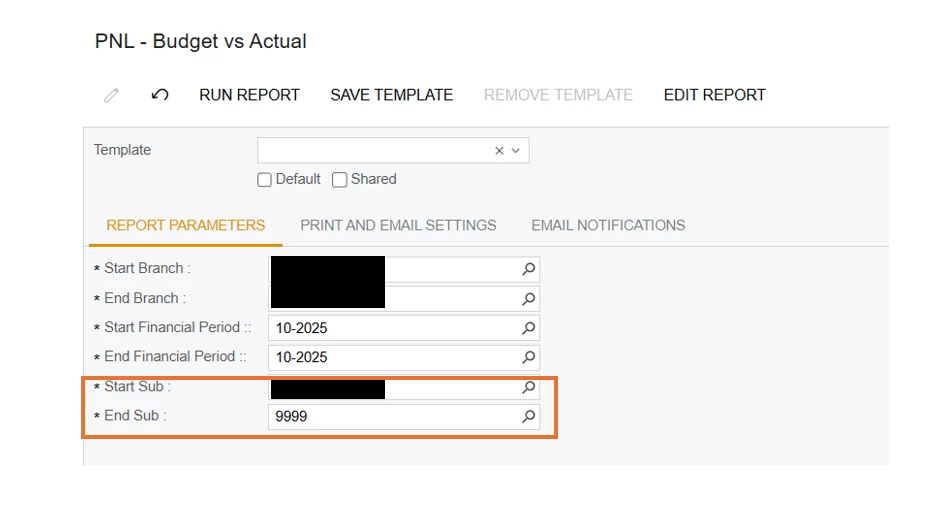Click the End Branch label
This screenshot has width=935, height=525.
(145, 298)
